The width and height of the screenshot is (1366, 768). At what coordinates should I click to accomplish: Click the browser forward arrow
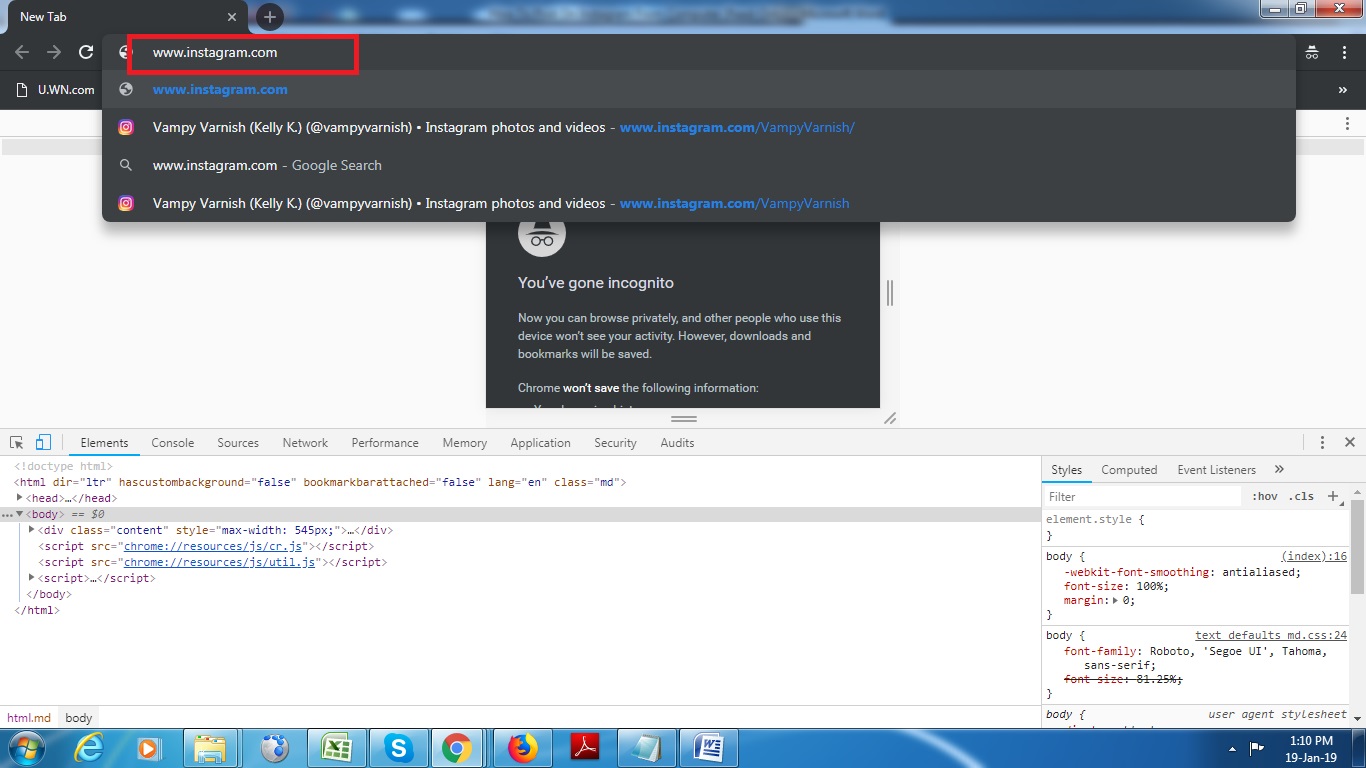coord(54,52)
